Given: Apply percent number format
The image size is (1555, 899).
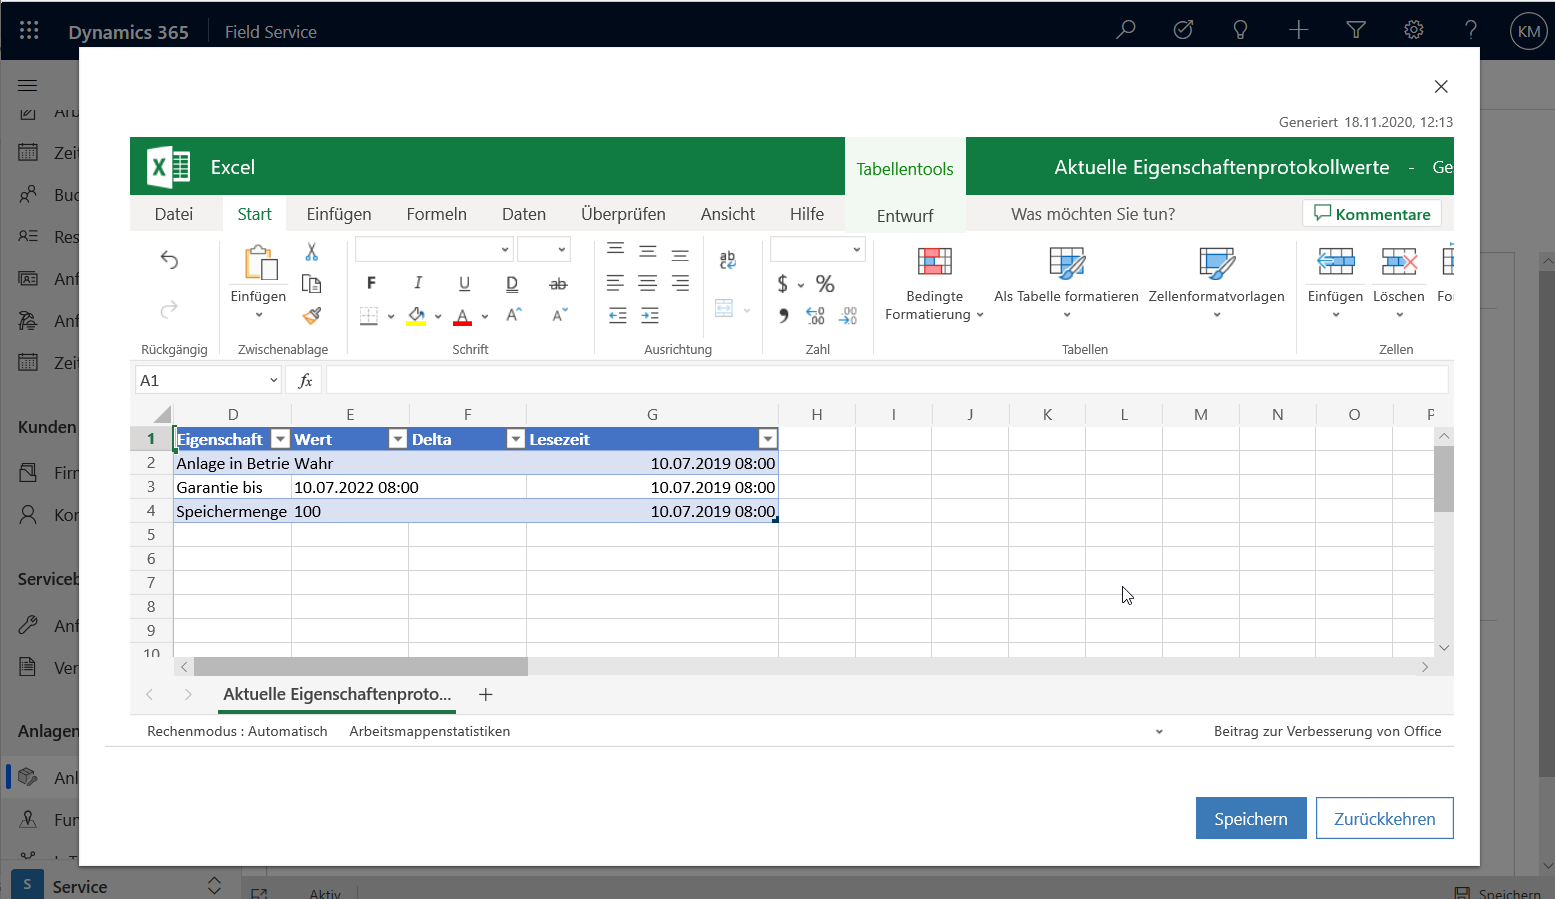Looking at the screenshot, I should coord(825,284).
